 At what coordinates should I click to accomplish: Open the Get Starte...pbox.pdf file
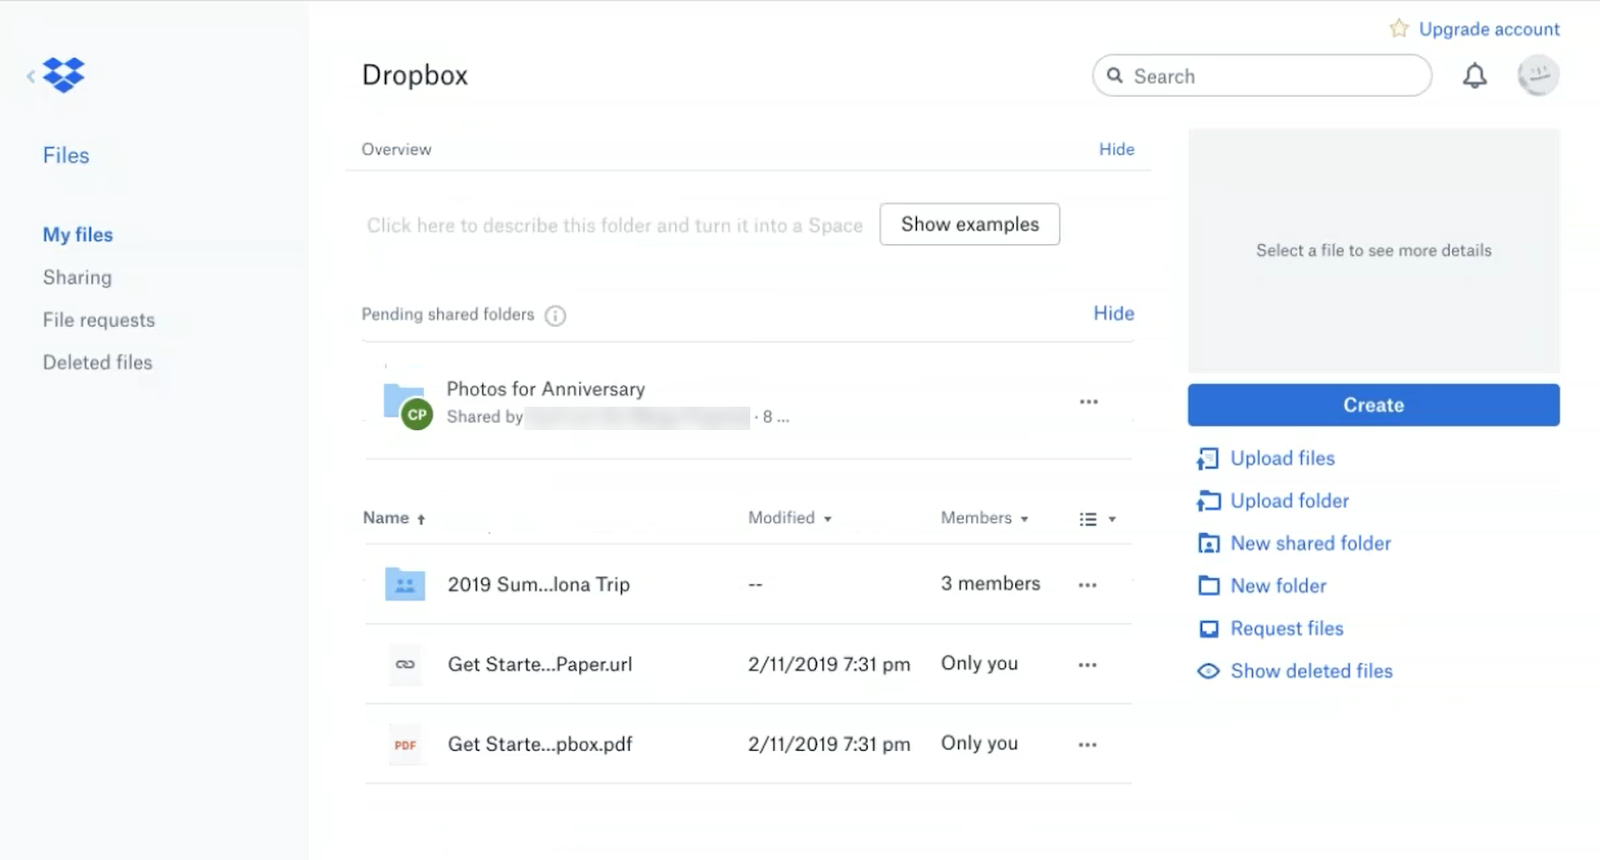click(x=540, y=745)
